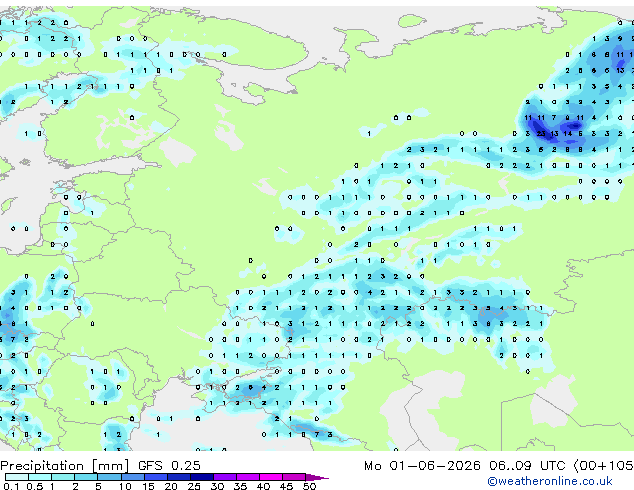Click the legend label "0.1"

point(11,486)
